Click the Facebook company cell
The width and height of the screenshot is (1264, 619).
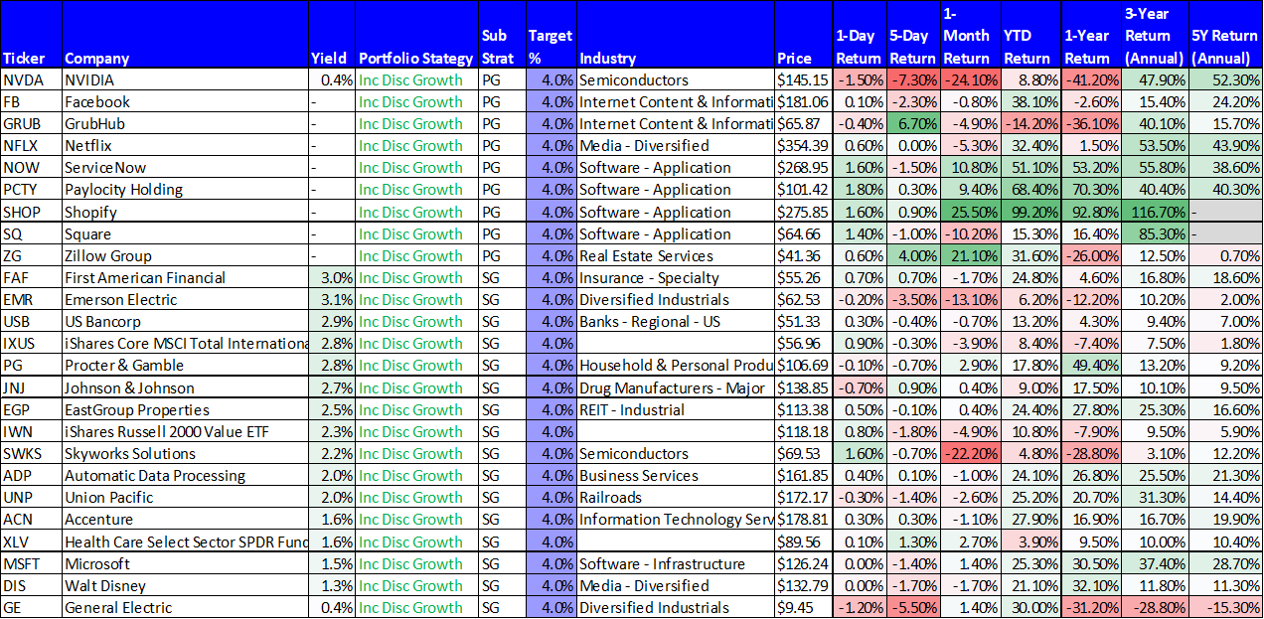coord(185,102)
